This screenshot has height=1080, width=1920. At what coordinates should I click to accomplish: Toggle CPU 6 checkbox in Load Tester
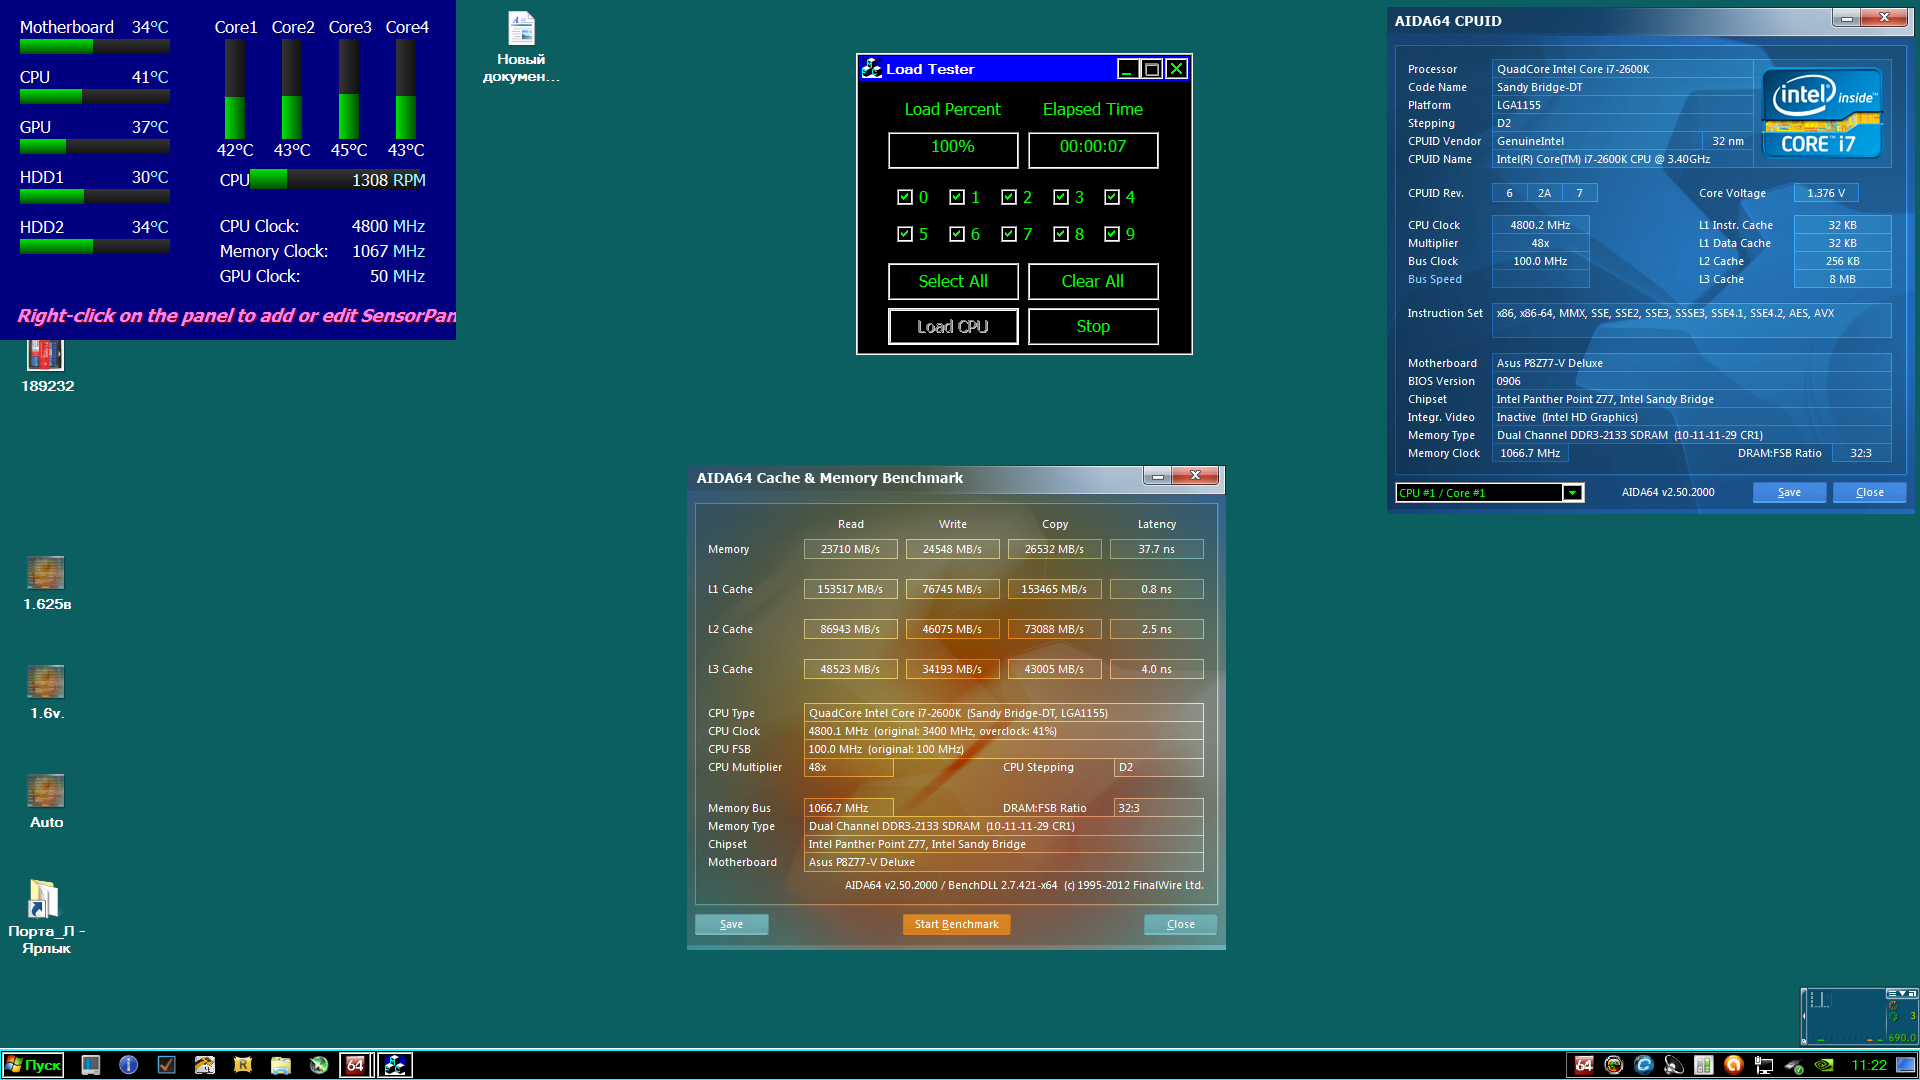(956, 234)
